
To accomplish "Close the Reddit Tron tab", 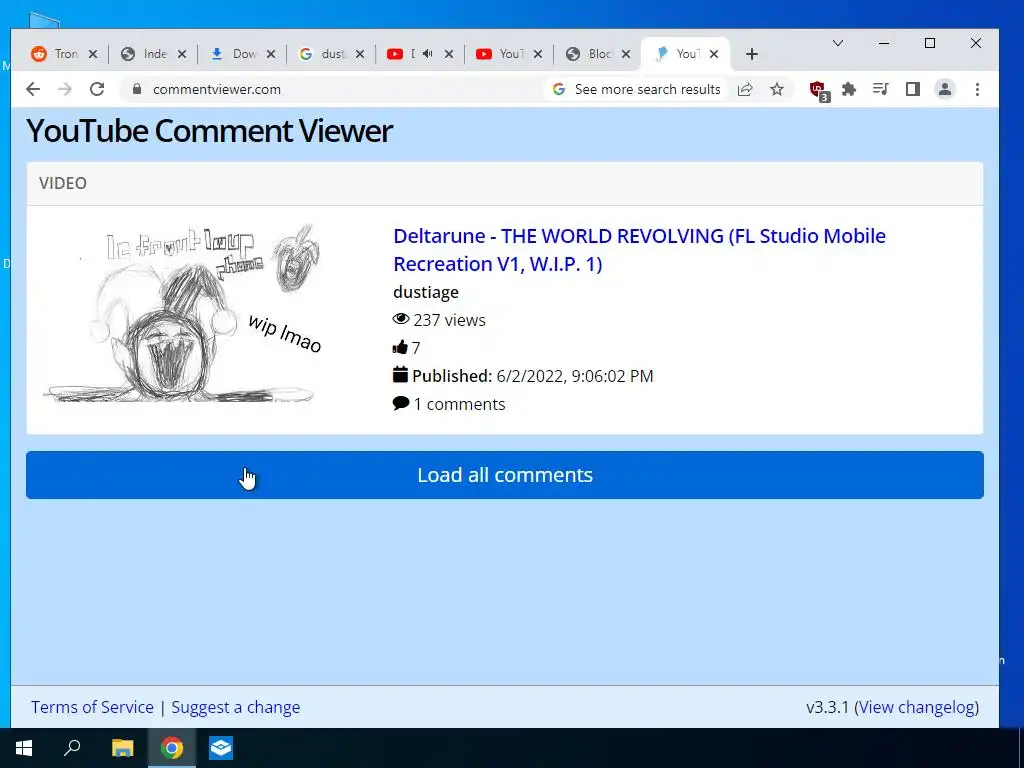I will coord(93,54).
